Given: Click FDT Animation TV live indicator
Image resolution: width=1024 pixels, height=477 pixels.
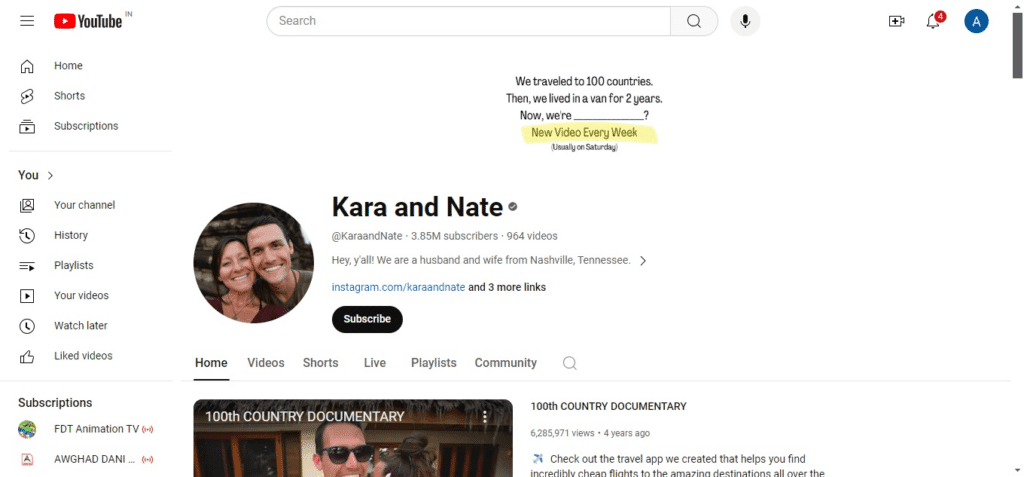Looking at the screenshot, I should tap(148, 429).
